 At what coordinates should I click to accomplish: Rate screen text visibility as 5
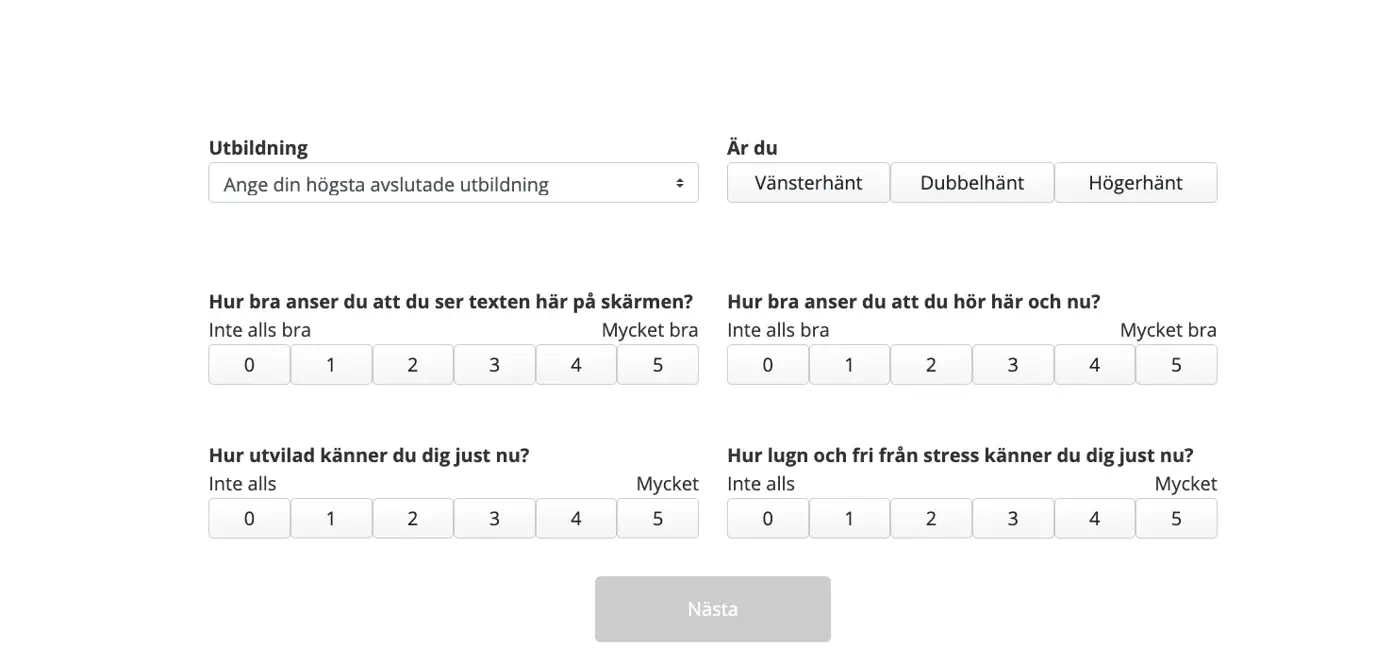[x=657, y=365]
